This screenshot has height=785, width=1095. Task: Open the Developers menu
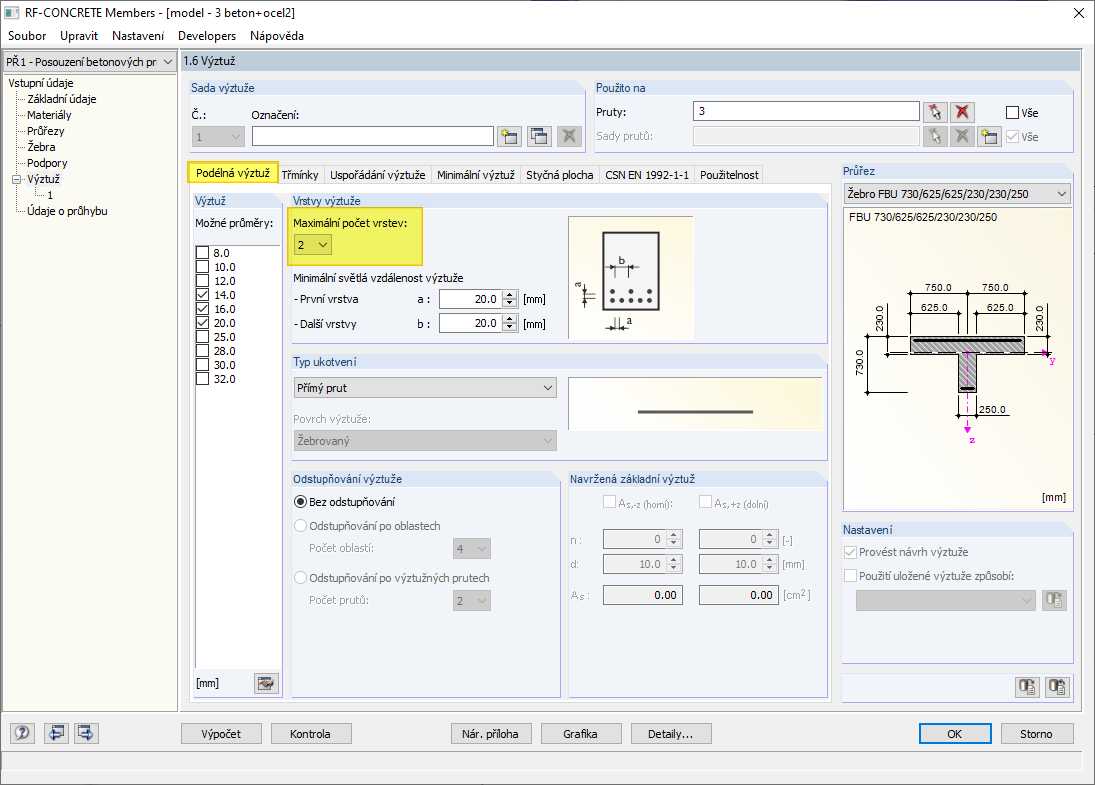207,36
